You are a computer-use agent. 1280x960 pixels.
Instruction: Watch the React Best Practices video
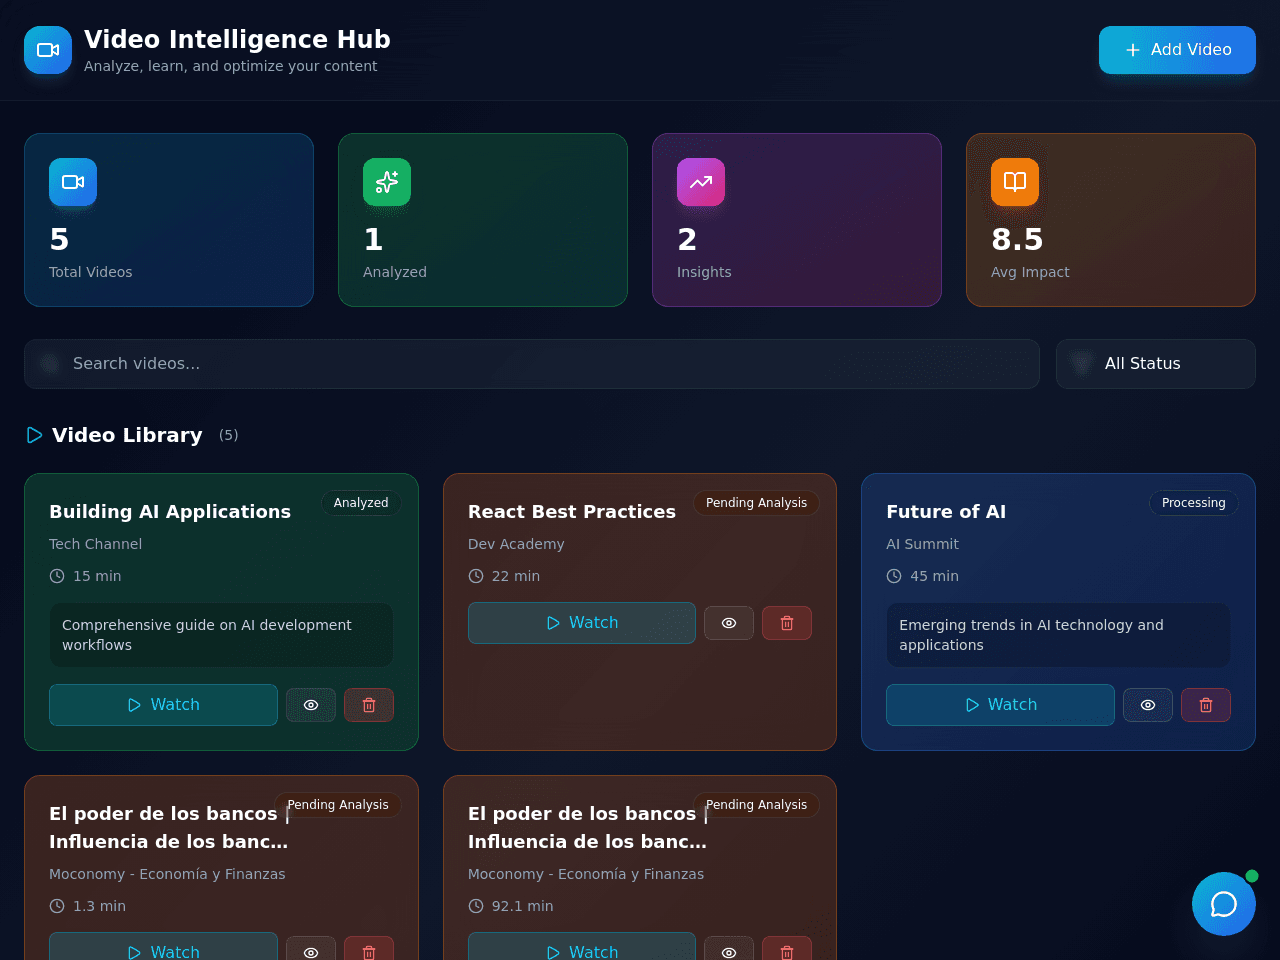pos(582,623)
